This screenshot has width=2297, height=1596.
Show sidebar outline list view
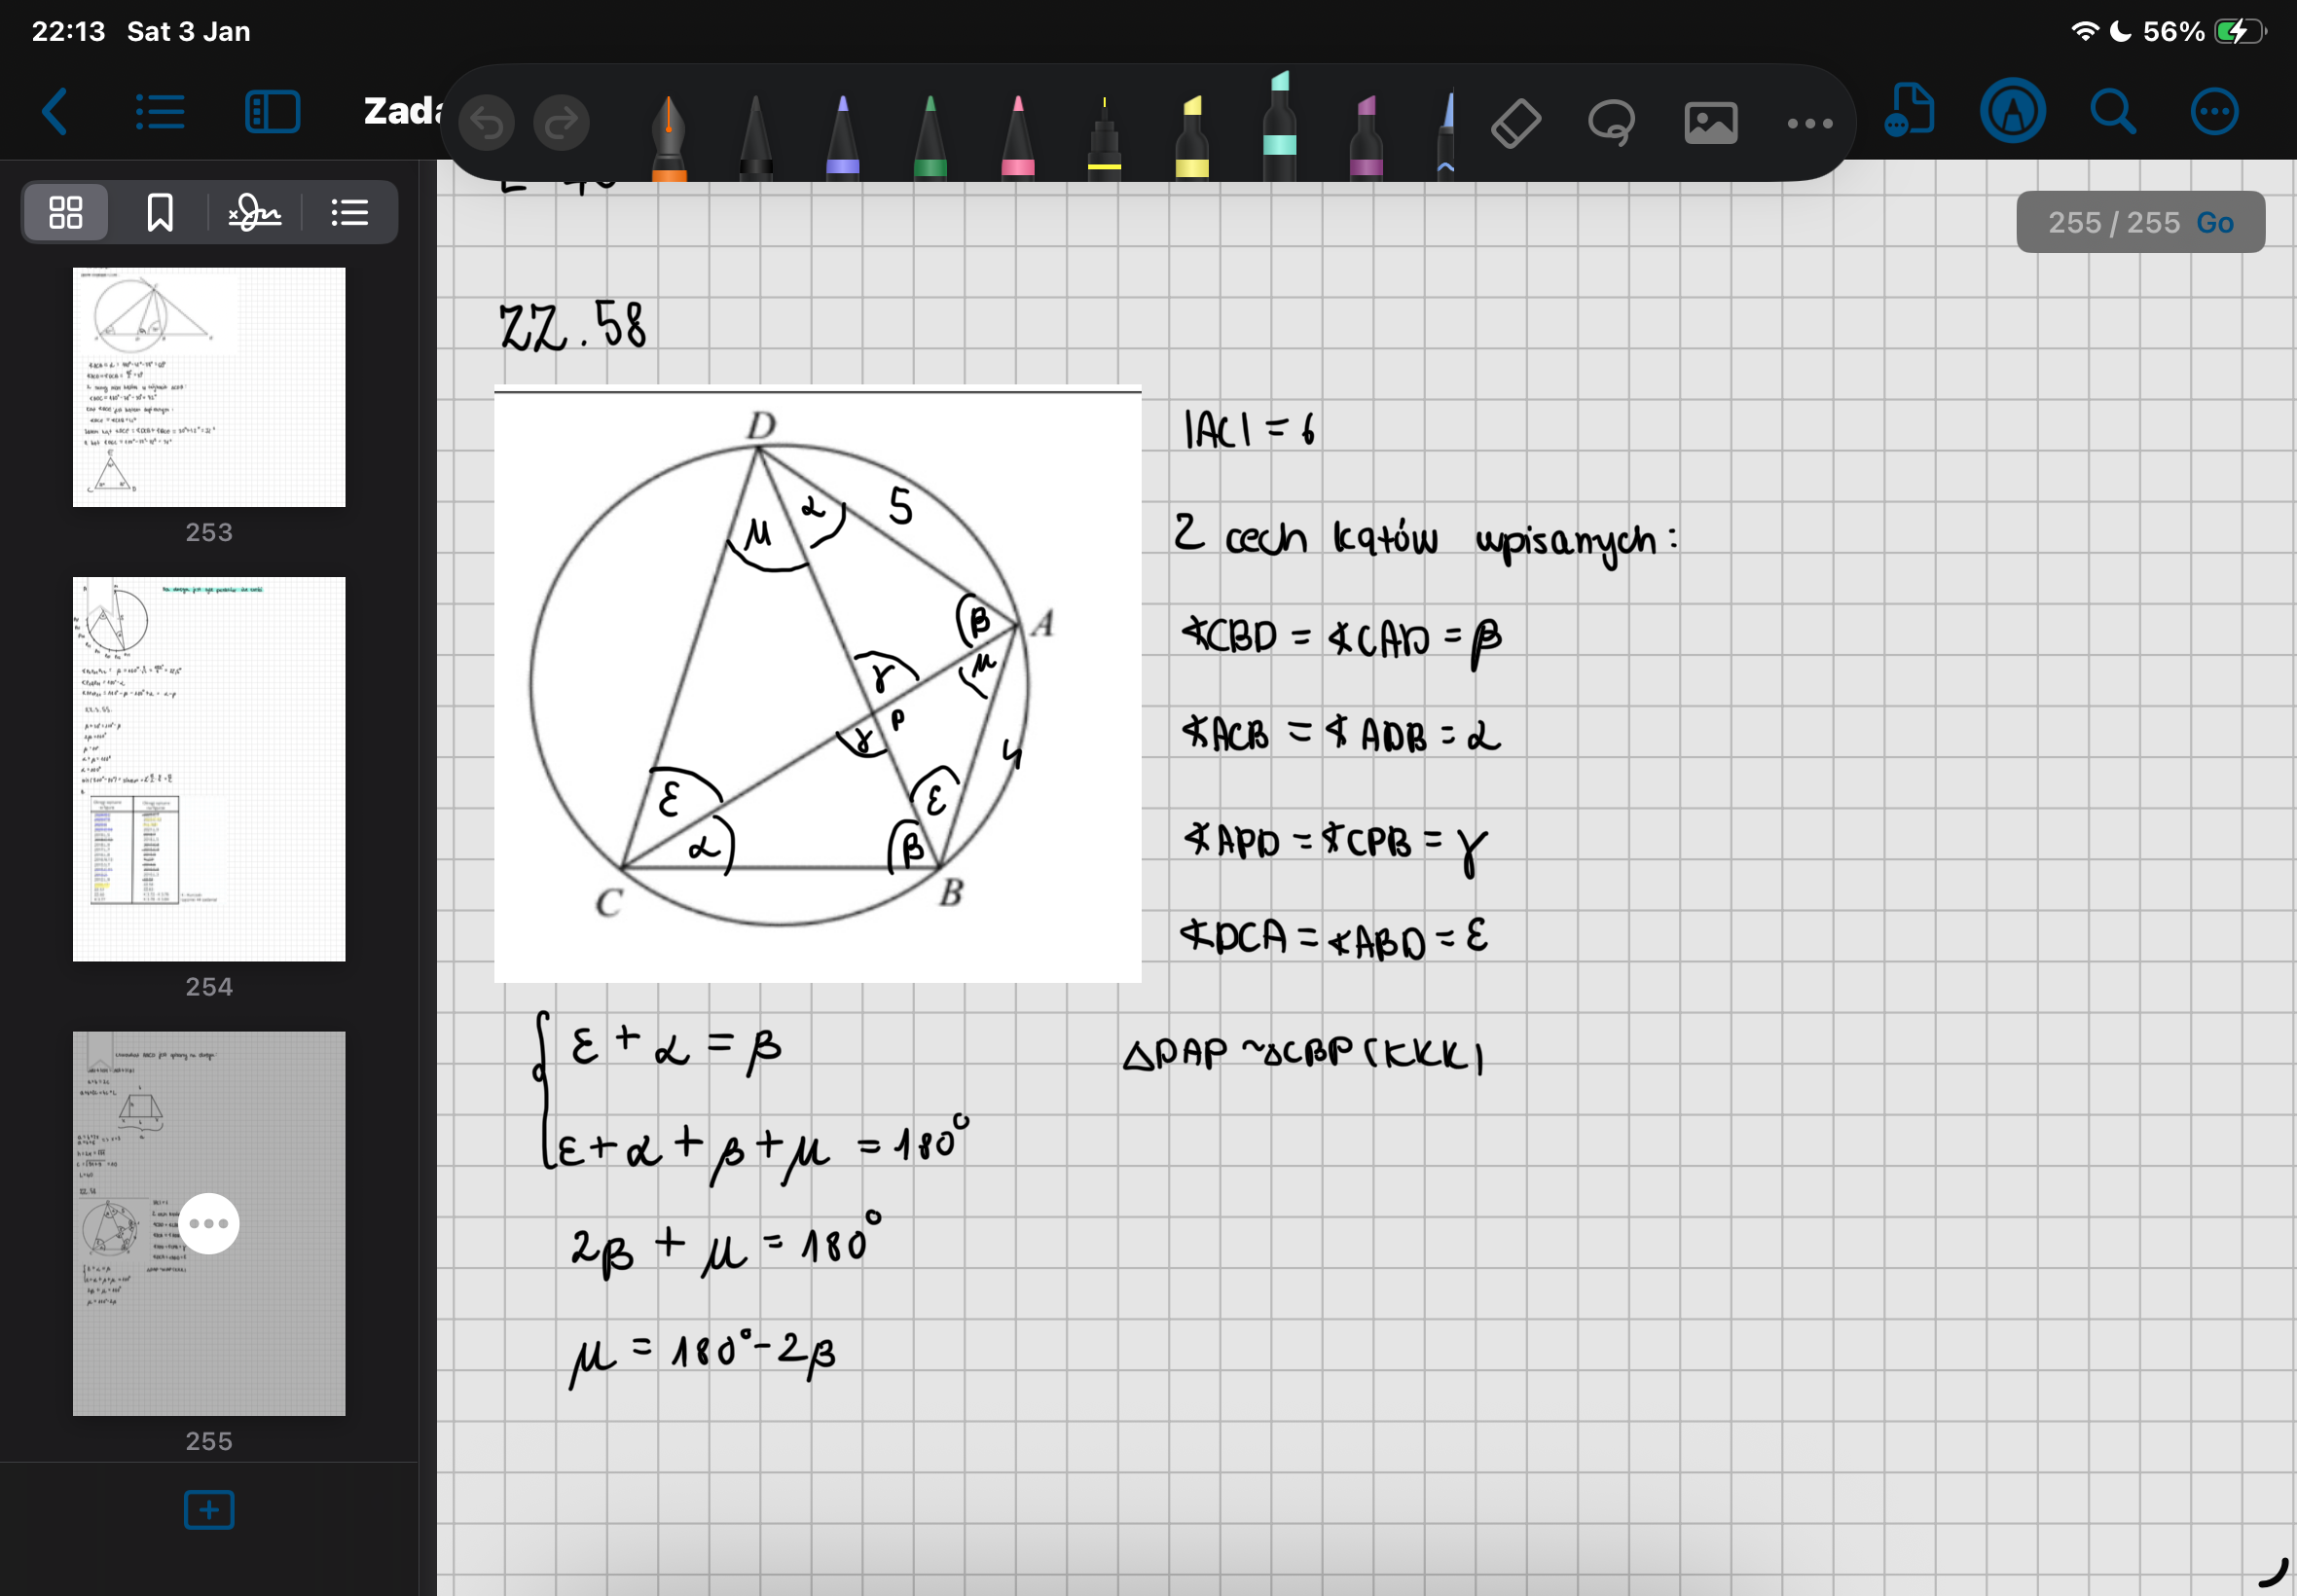point(350,212)
